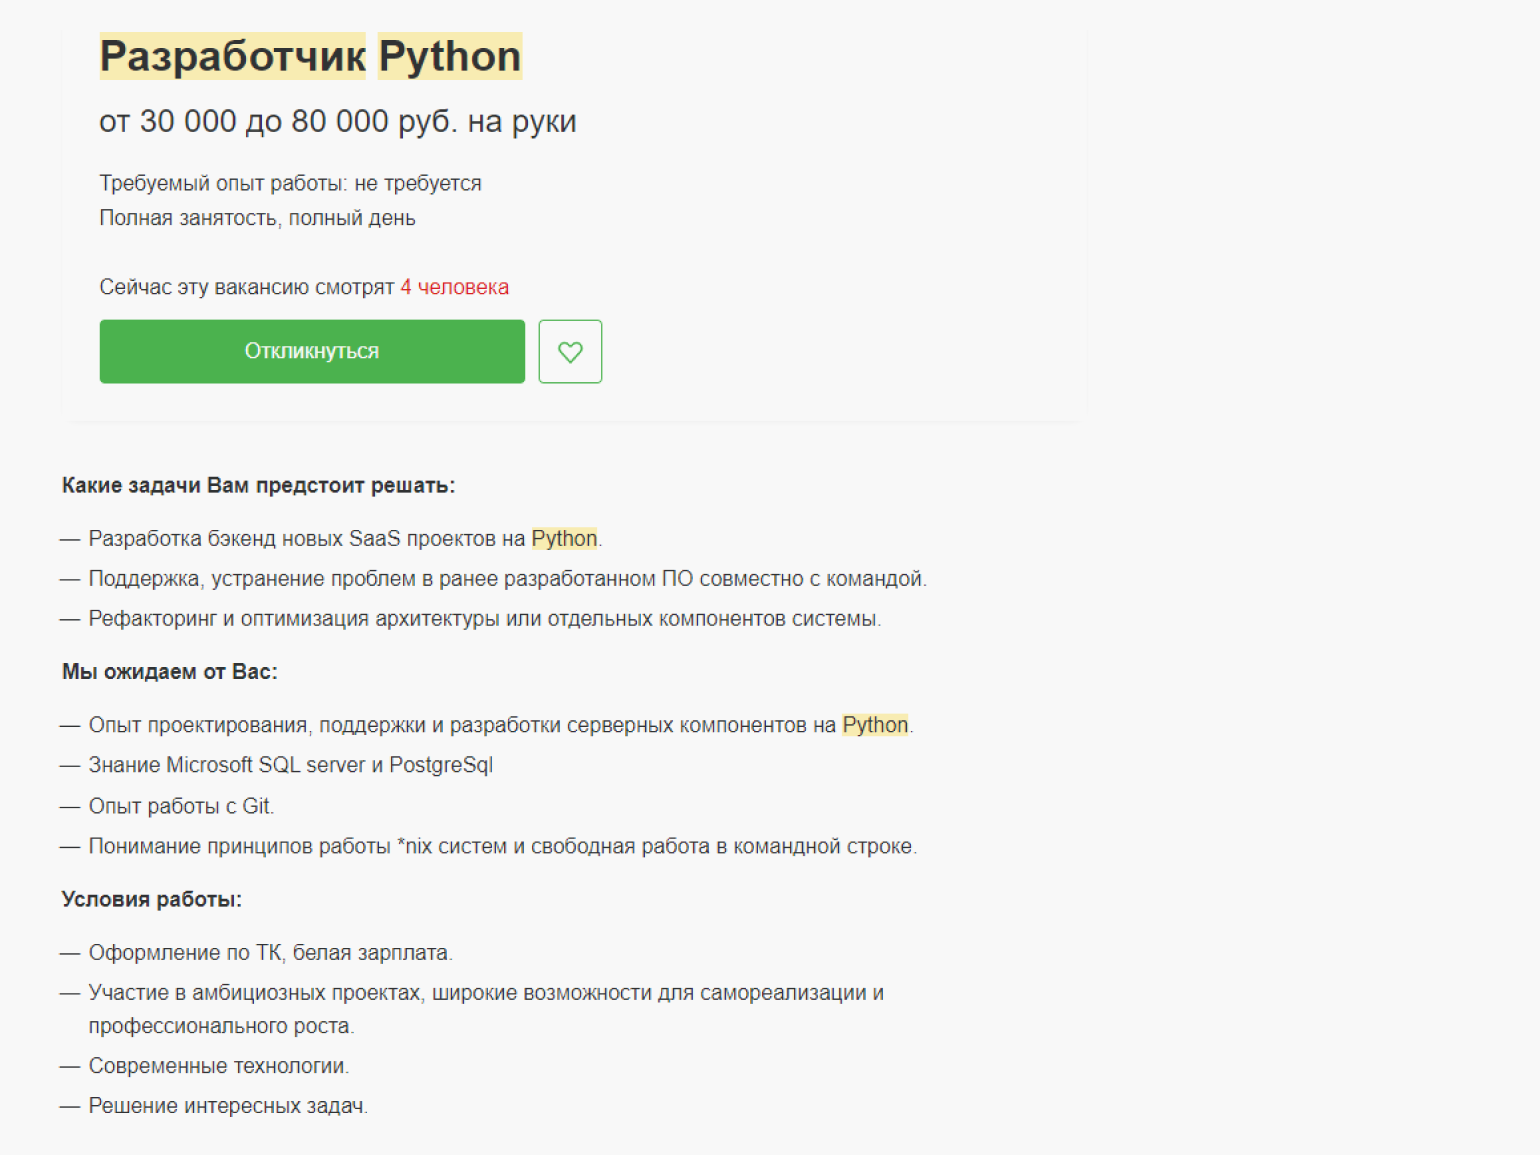Click the Оформление по ТК, белая зарплата line
Screen dimensions: 1540x1155
pos(270,953)
